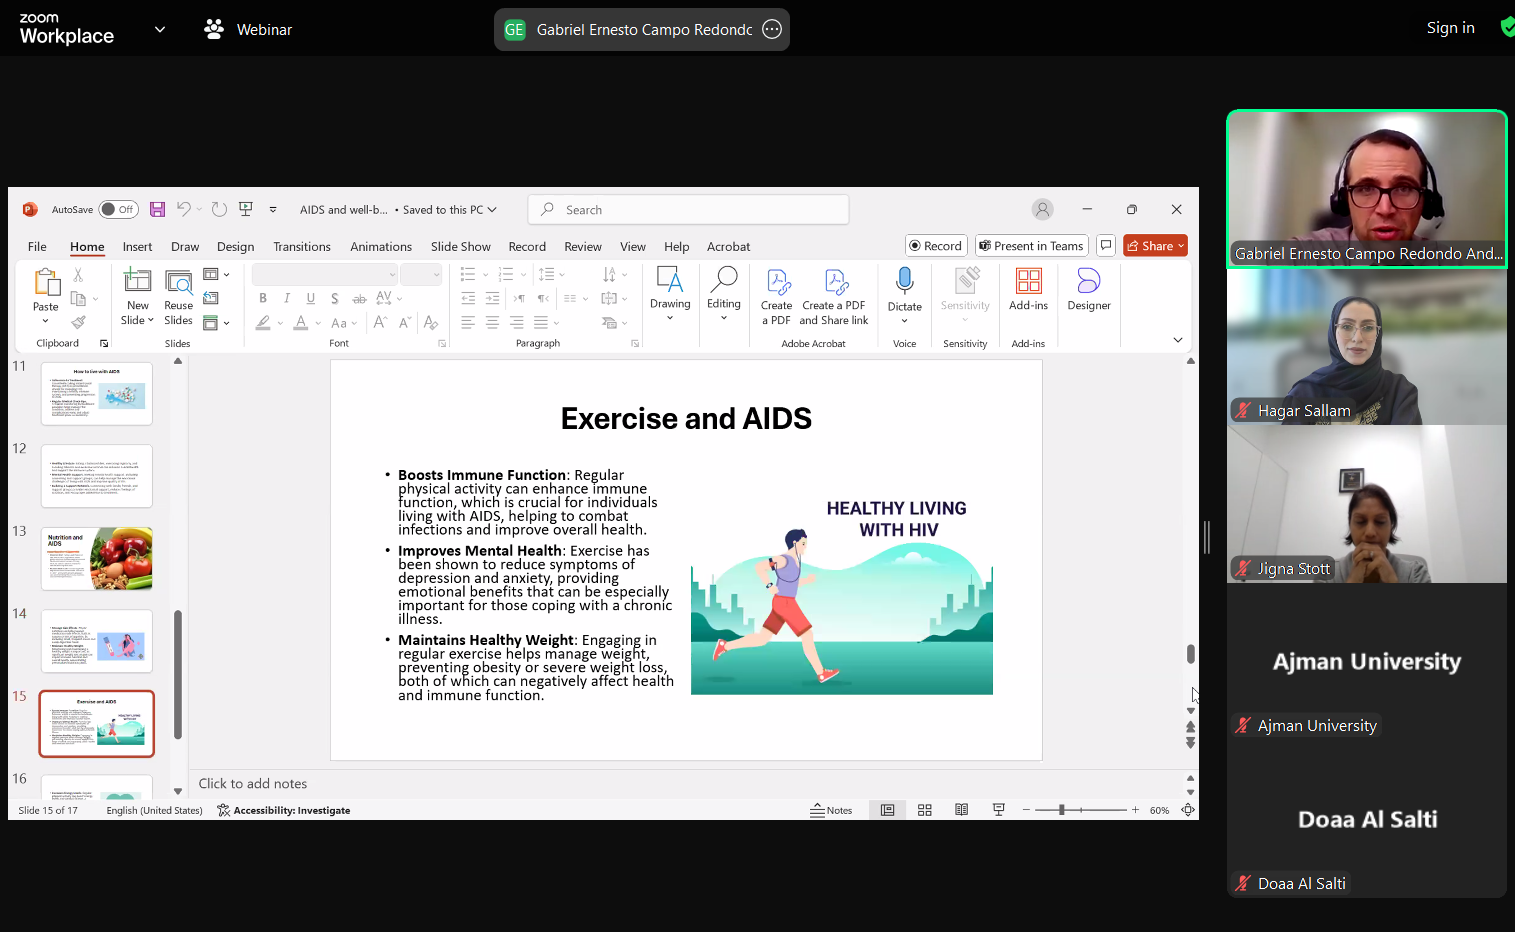Click the New Slide icon
Image resolution: width=1515 pixels, height=932 pixels.
[x=137, y=282]
